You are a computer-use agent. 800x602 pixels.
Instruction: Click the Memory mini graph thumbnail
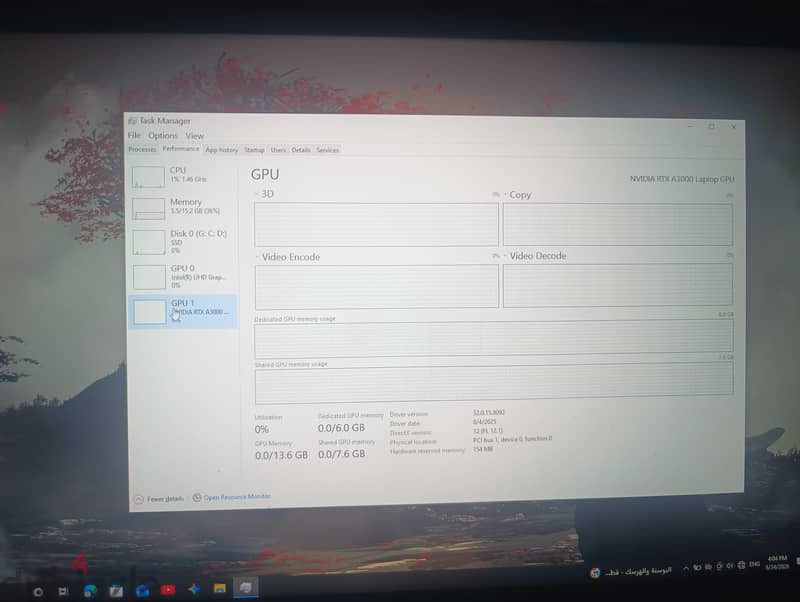148,209
